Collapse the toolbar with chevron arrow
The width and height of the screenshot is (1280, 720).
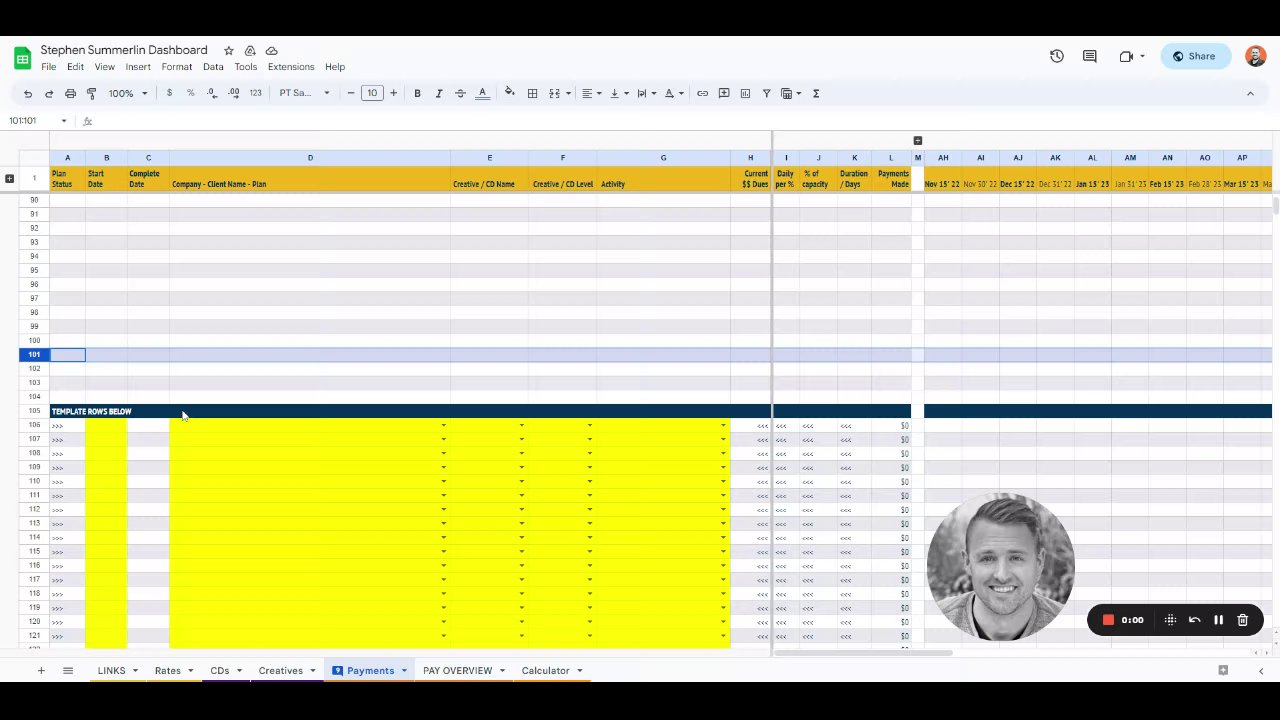pyautogui.click(x=1250, y=93)
